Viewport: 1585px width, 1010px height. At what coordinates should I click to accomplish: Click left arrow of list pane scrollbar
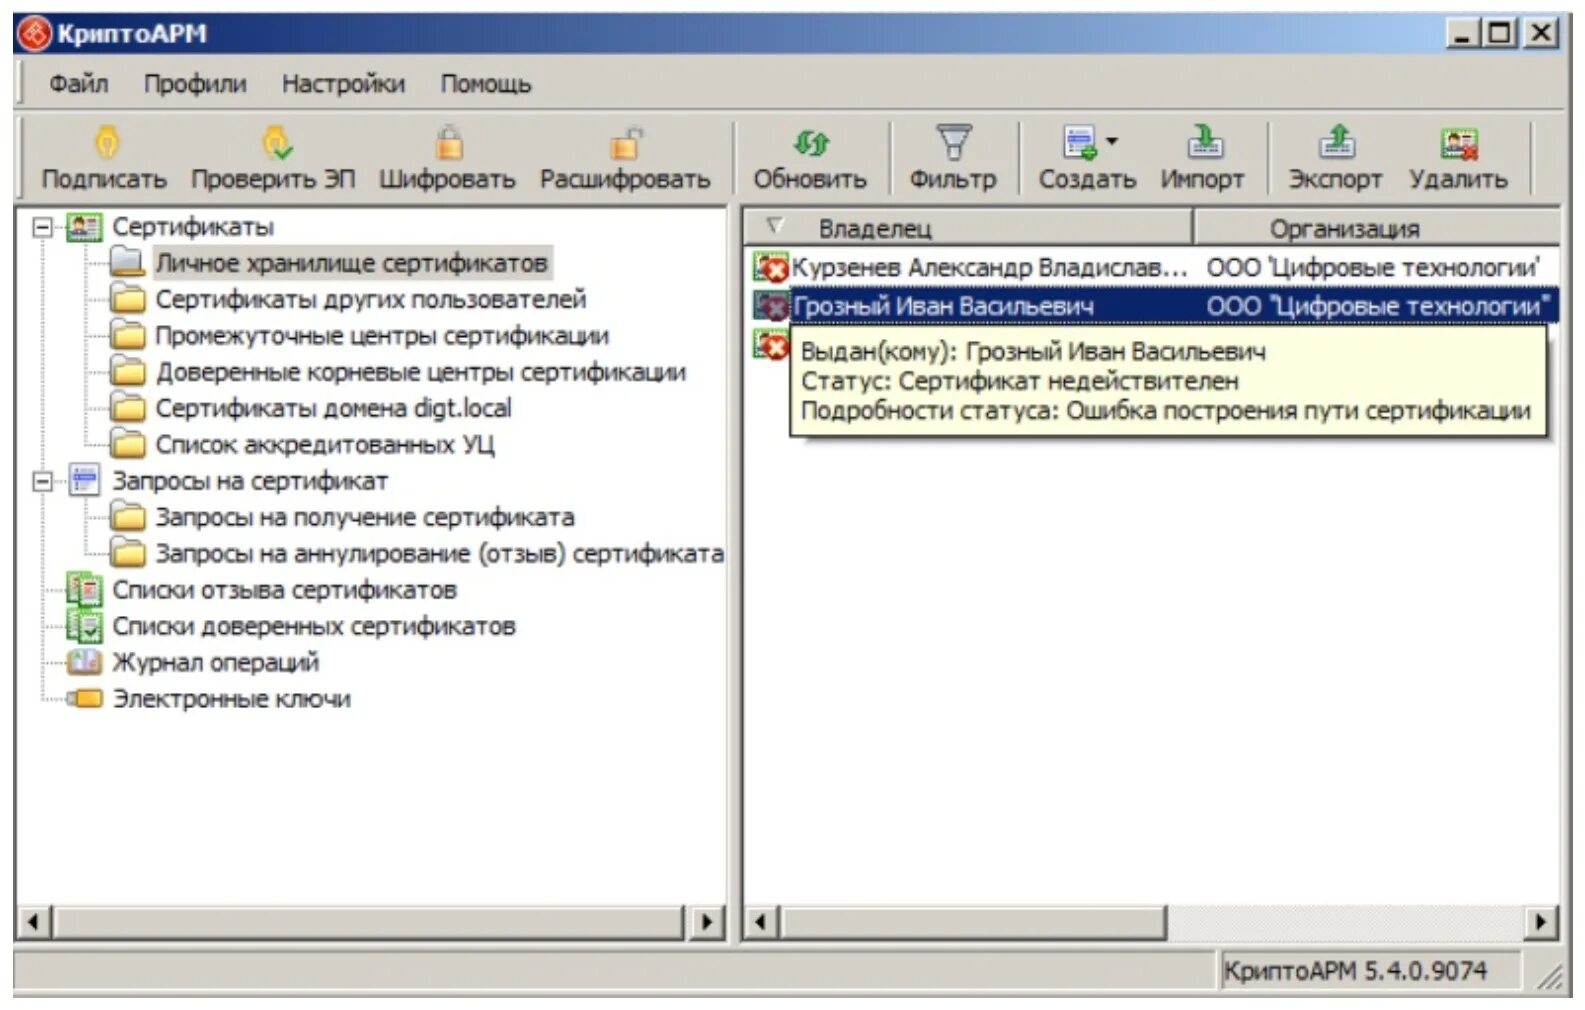coord(761,922)
